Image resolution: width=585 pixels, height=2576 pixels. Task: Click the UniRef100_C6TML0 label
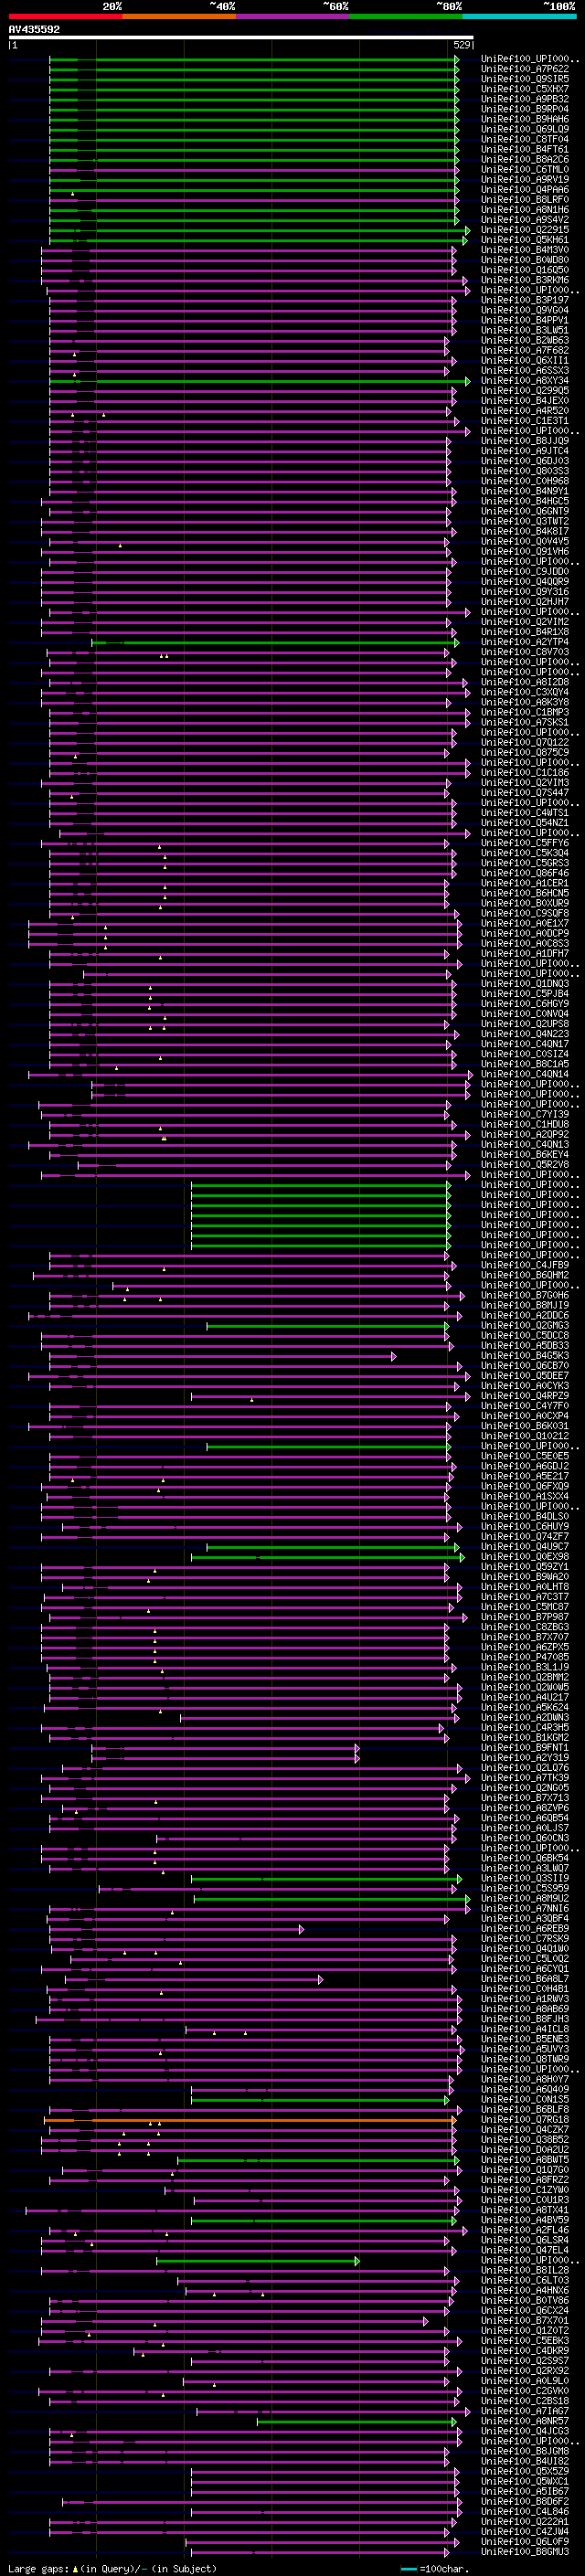(525, 169)
